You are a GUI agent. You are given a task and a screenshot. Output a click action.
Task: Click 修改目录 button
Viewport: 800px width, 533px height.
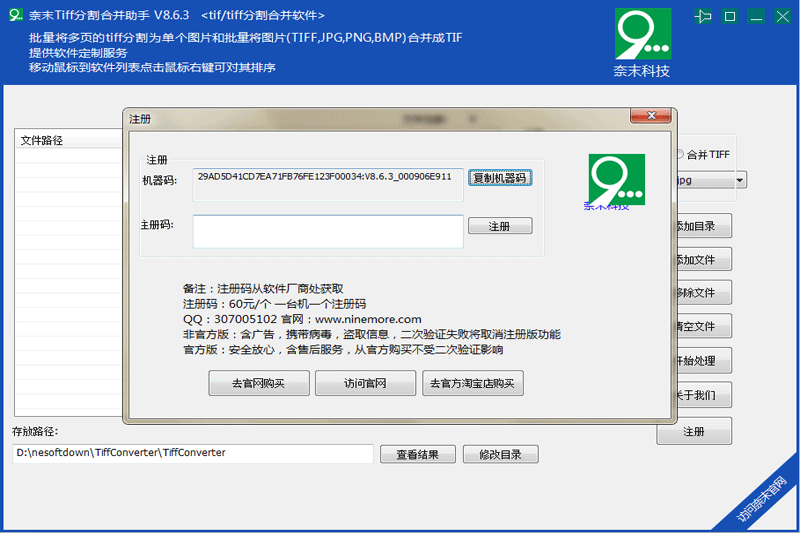501,454
